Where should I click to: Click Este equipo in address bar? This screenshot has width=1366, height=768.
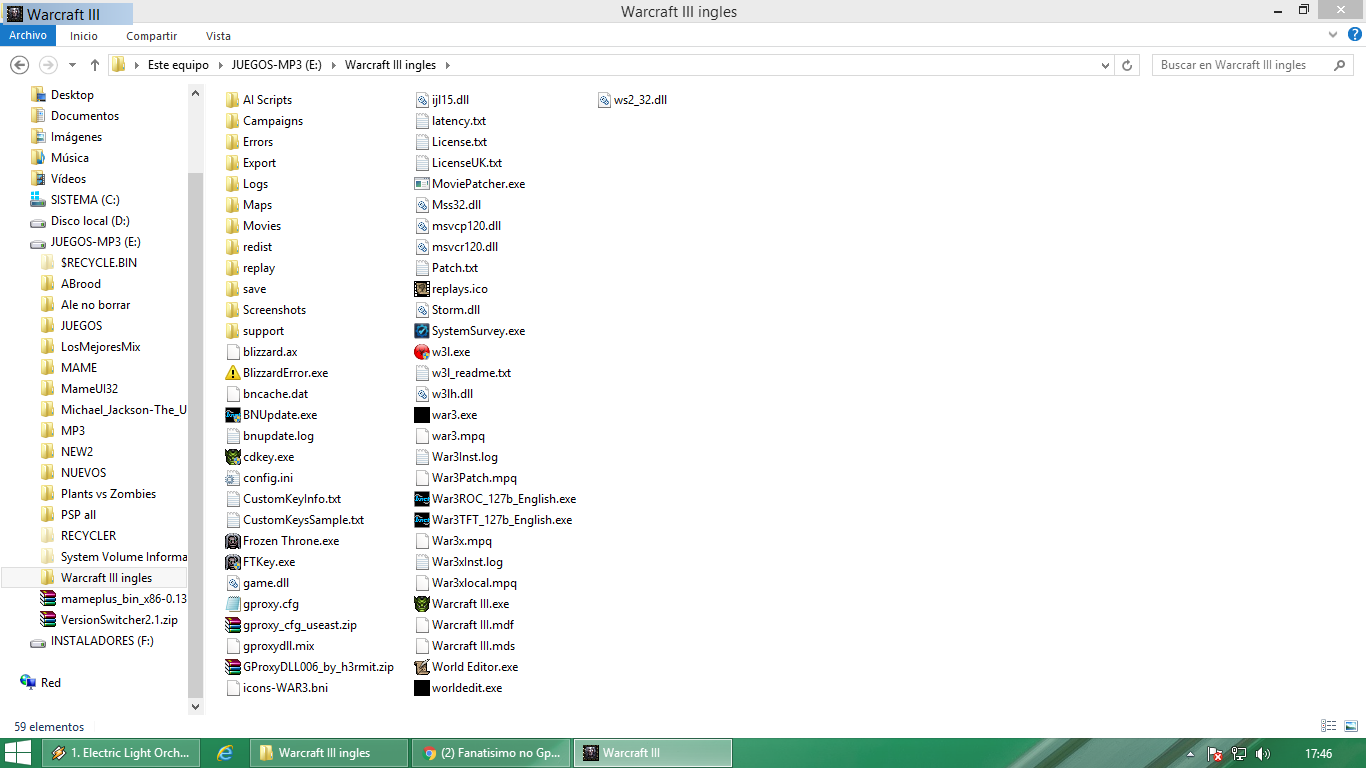(178, 65)
